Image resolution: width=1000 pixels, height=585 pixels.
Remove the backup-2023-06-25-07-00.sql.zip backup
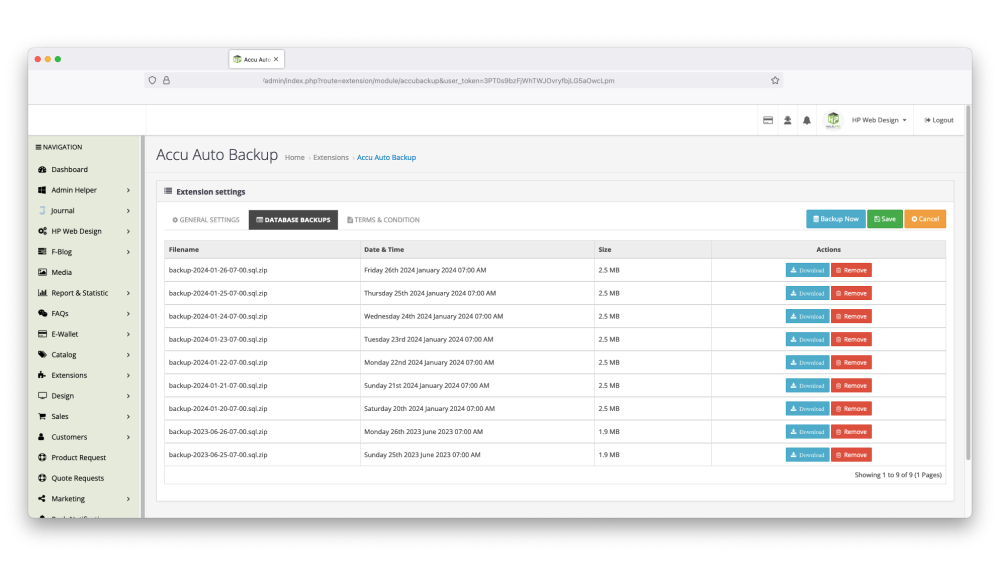pyautogui.click(x=851, y=455)
